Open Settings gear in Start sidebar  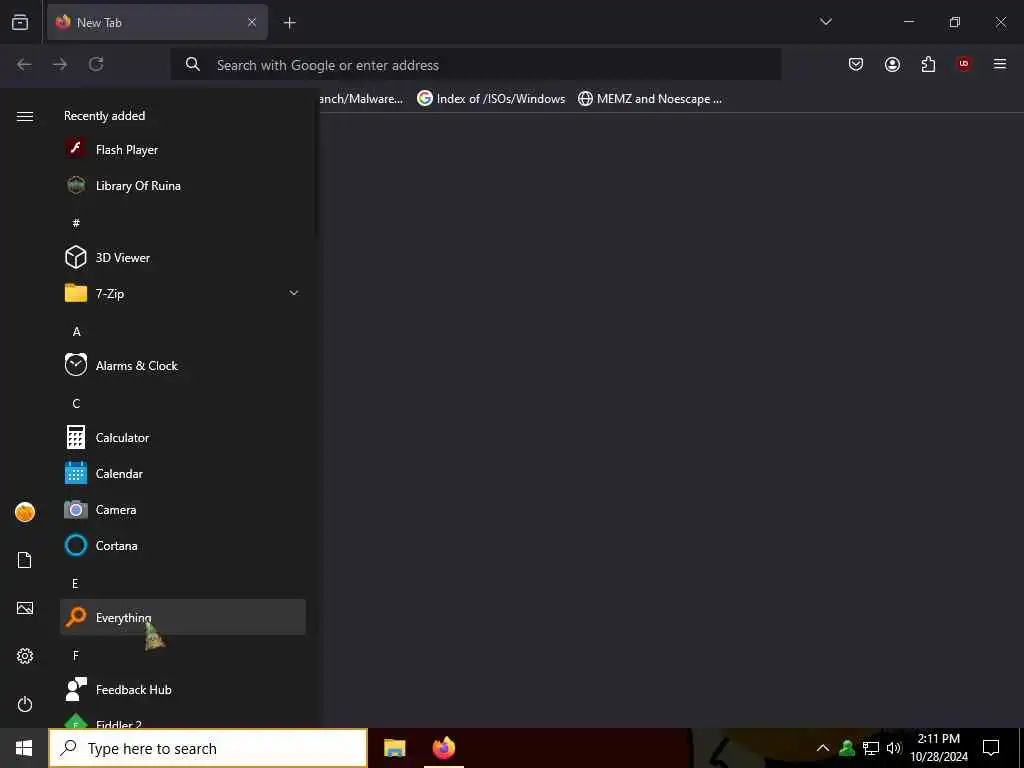25,656
